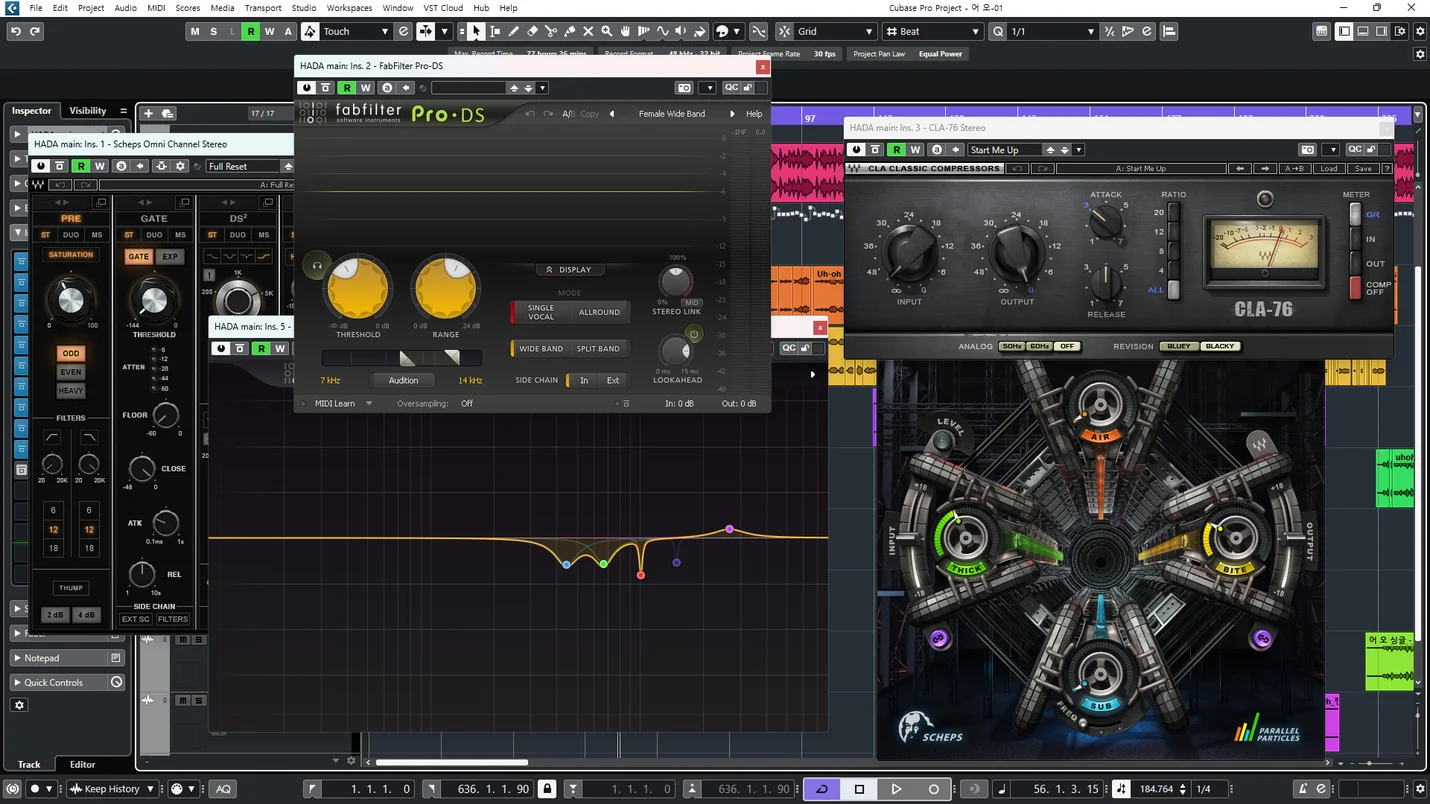Select the Object Selection arrow tool
The image size is (1430, 804).
pos(476,31)
